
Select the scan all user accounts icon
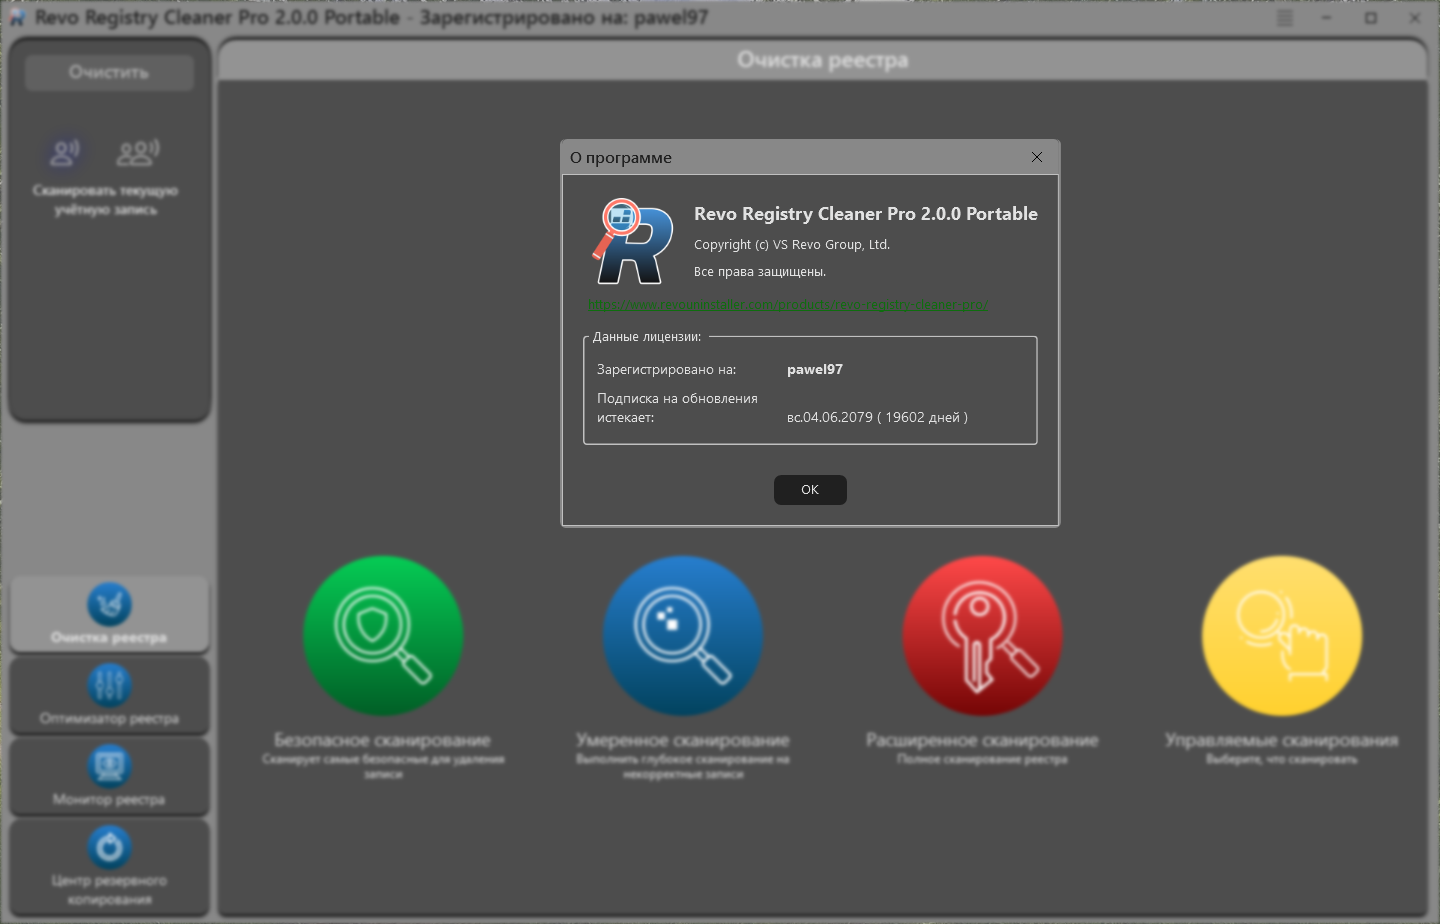click(138, 152)
